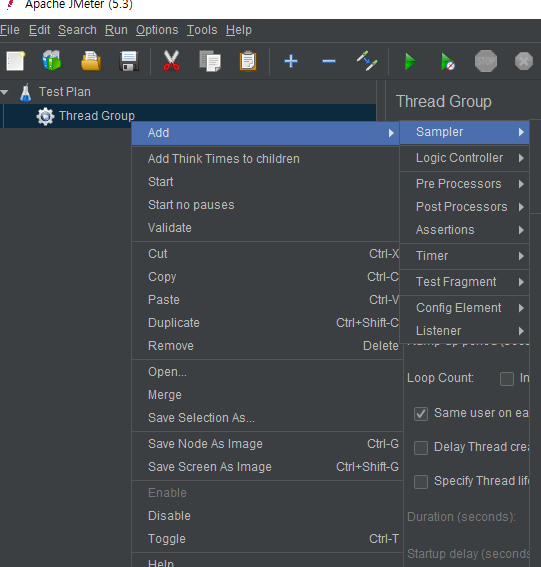Screen dimensions: 541x567
Task: Choose Open... in context menu
Action: click(x=267, y=372)
